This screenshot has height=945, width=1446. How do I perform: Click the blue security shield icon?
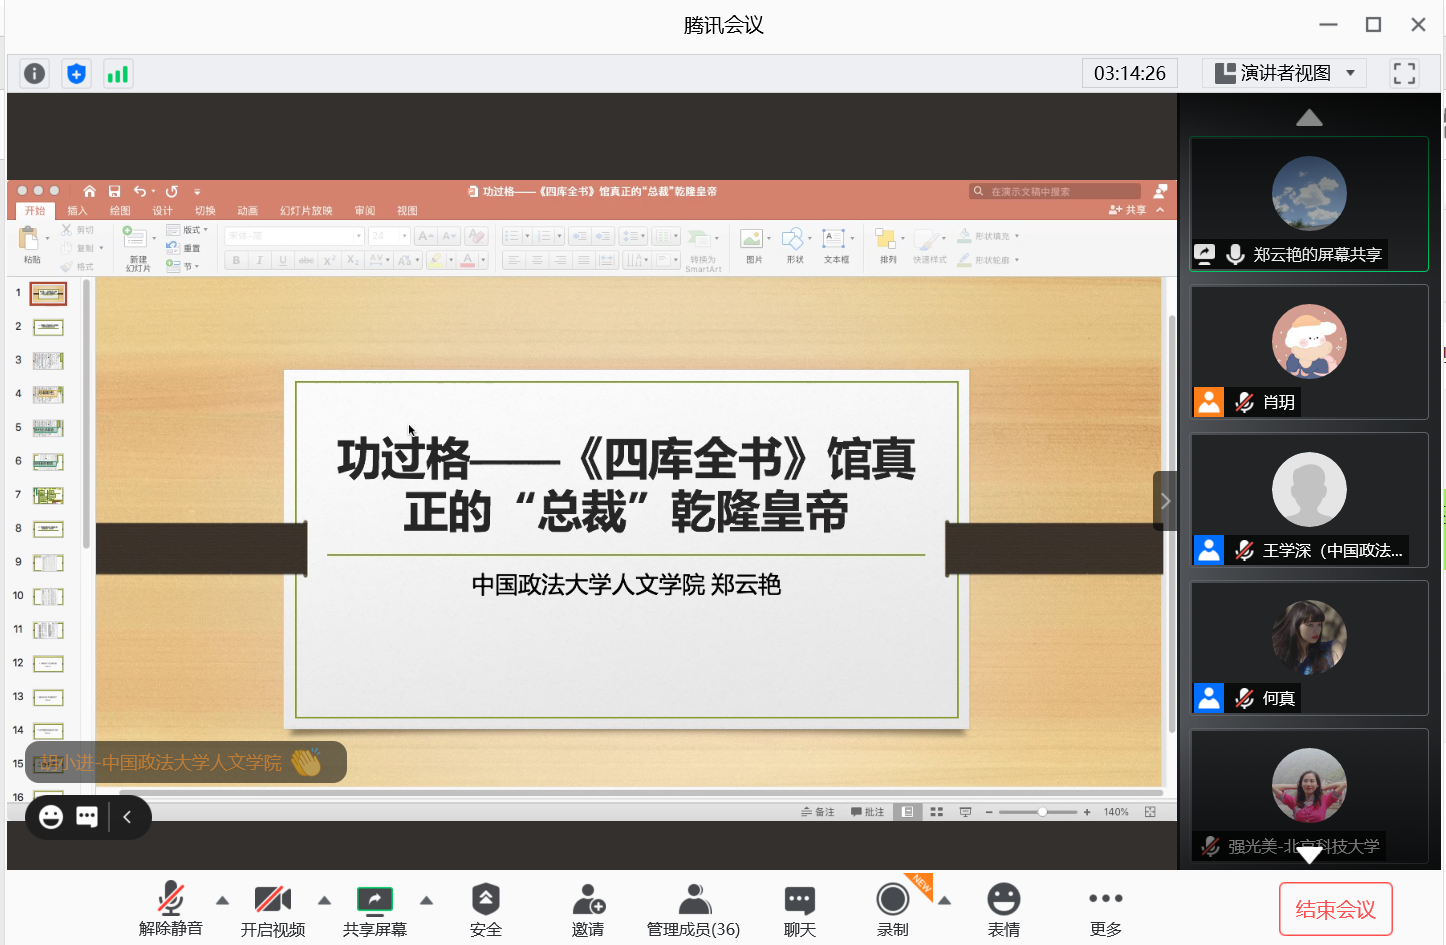[x=76, y=74]
